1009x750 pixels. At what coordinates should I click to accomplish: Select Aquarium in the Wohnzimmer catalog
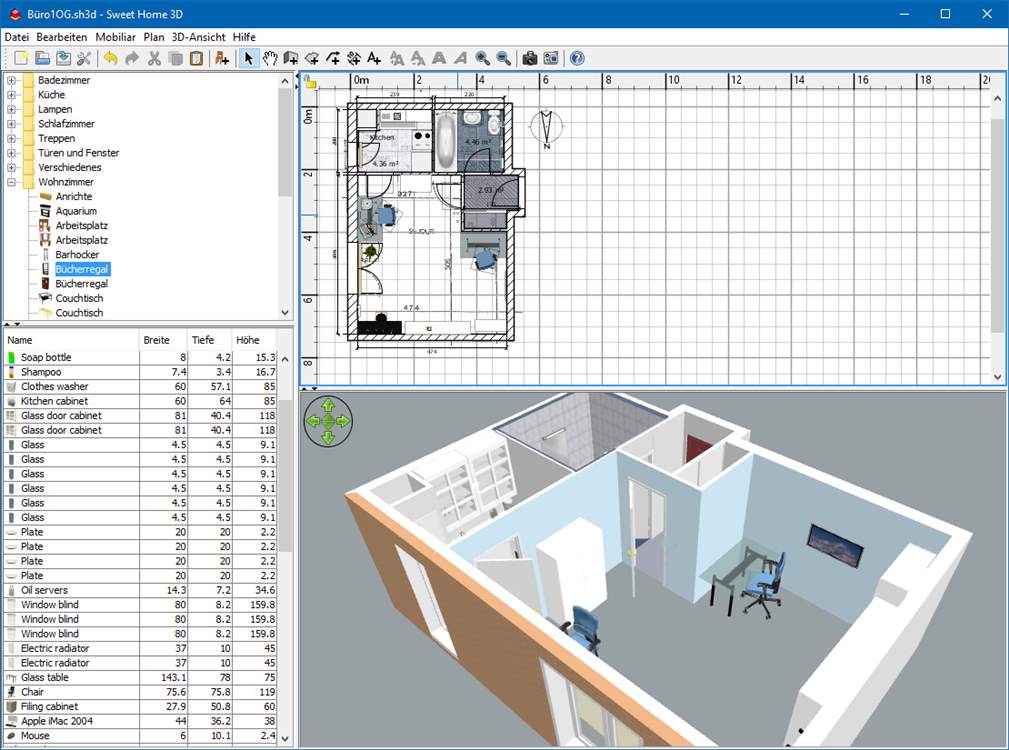[x=76, y=211]
